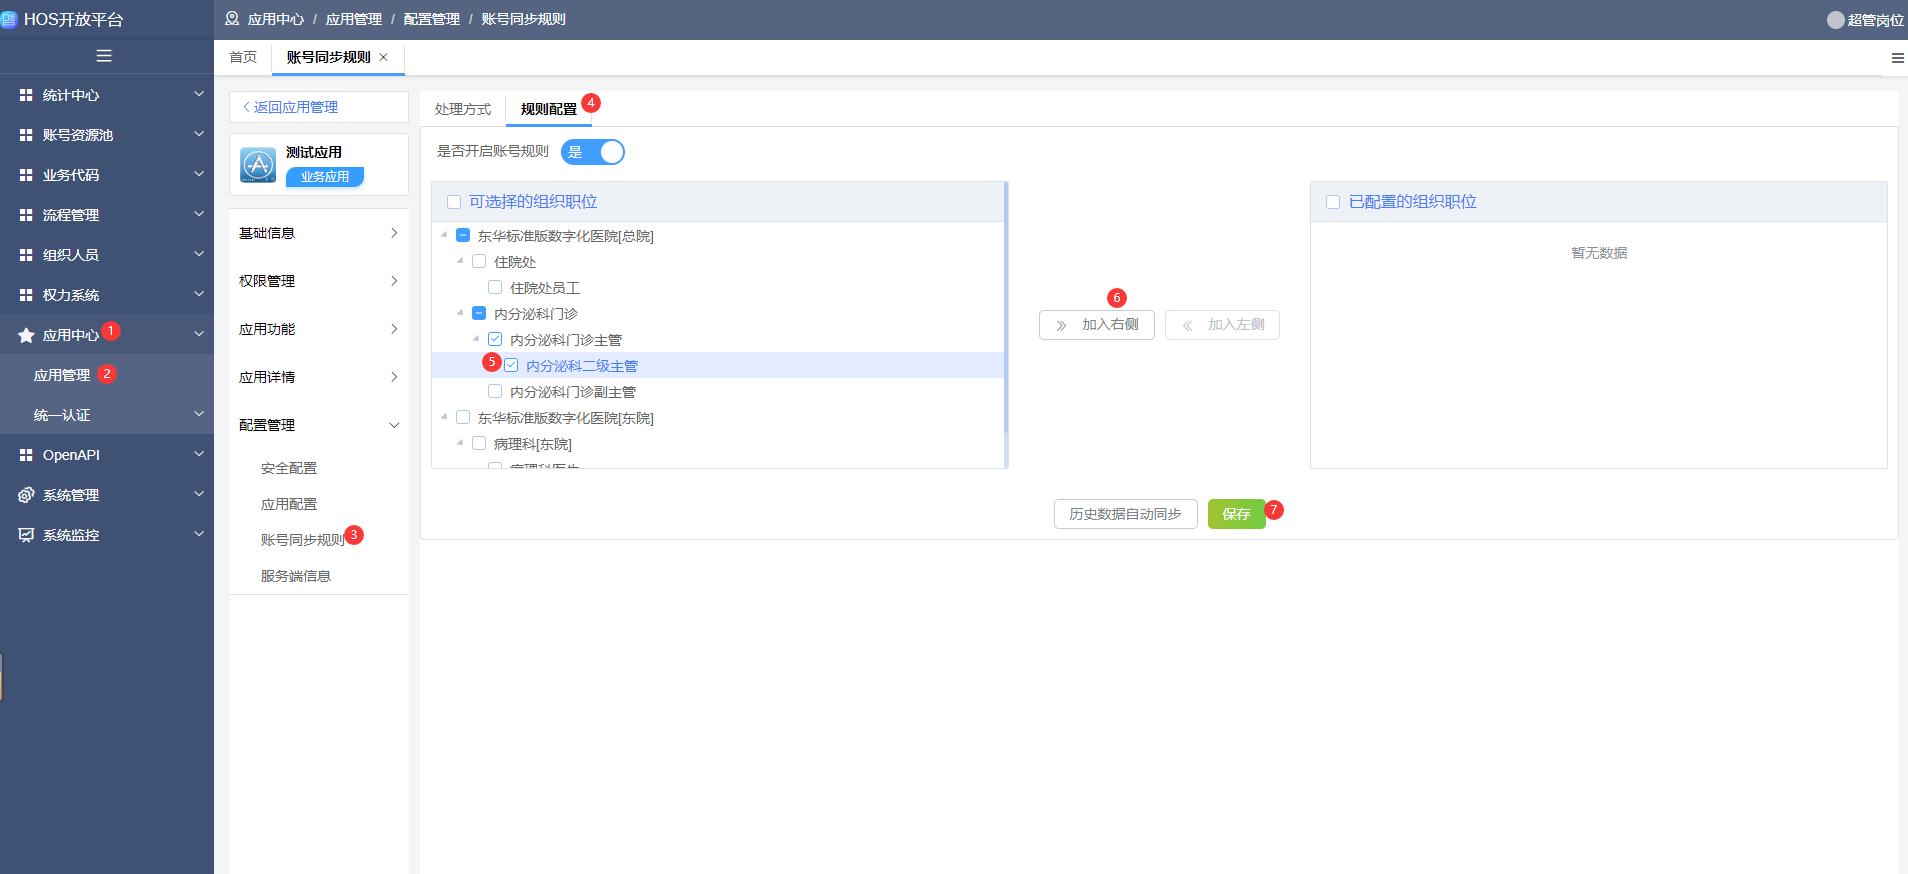Click the OpenAPI grid icon
The width and height of the screenshot is (1908, 874).
26,455
